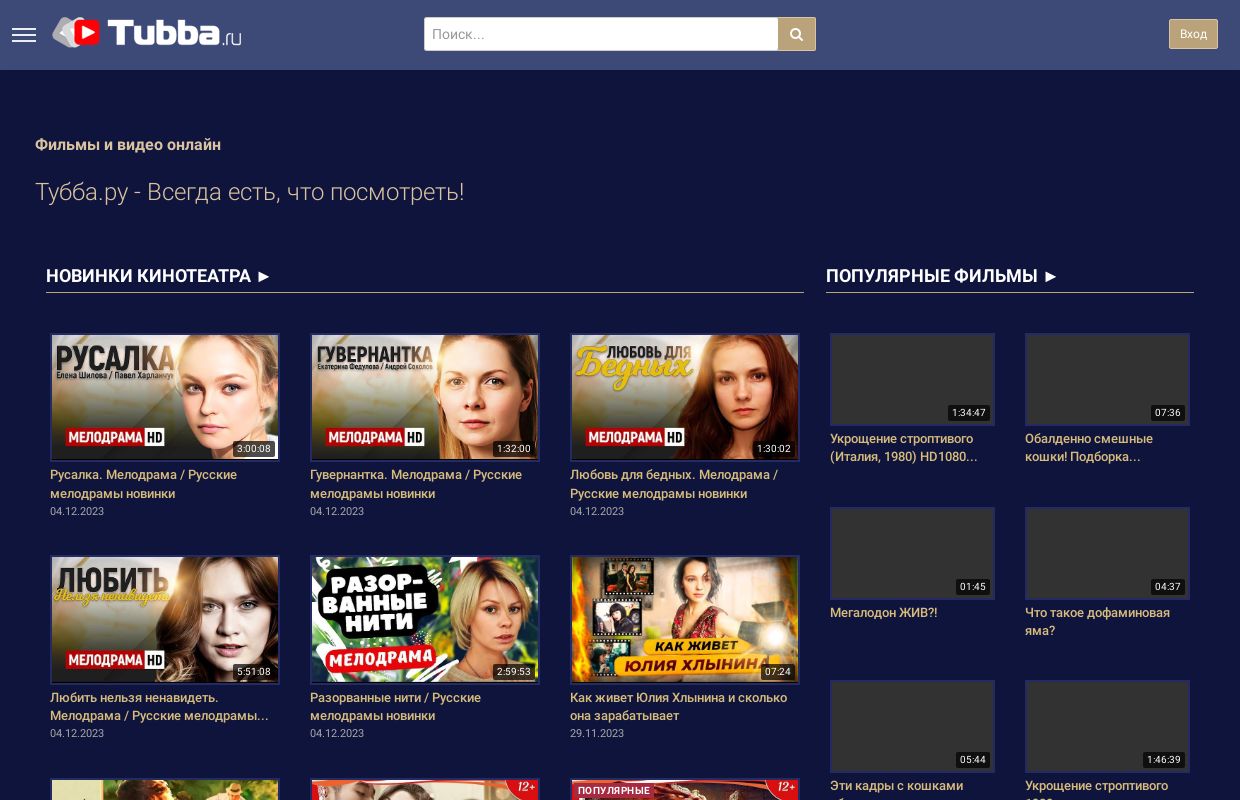Open the 04:37 дофаминовая яма thumbnail

click(x=1107, y=553)
